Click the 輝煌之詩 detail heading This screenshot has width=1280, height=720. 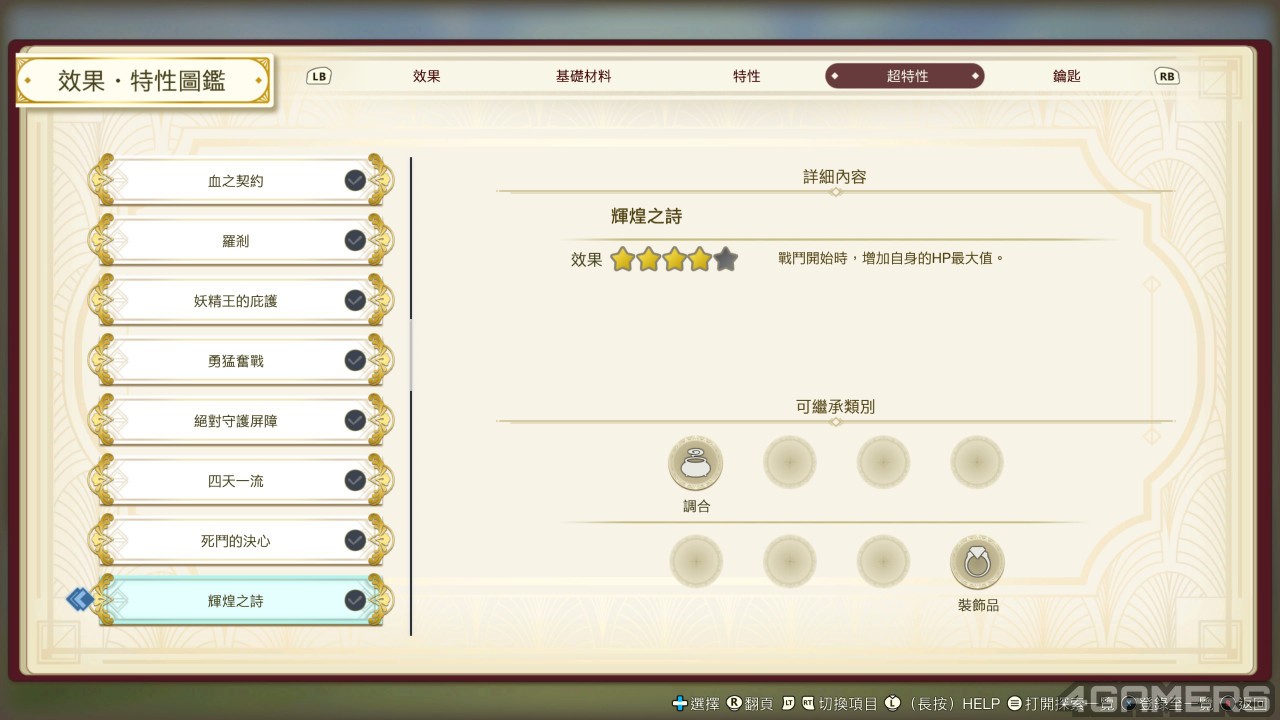(x=647, y=216)
